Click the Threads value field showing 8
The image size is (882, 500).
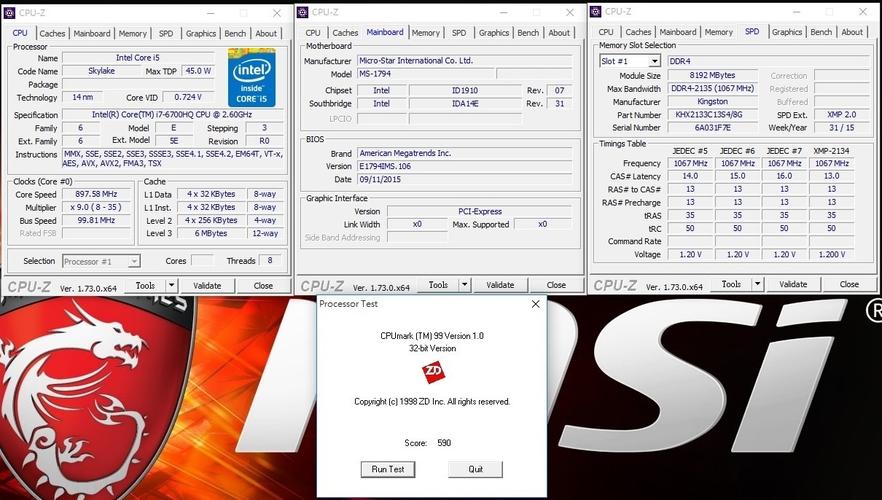270,261
